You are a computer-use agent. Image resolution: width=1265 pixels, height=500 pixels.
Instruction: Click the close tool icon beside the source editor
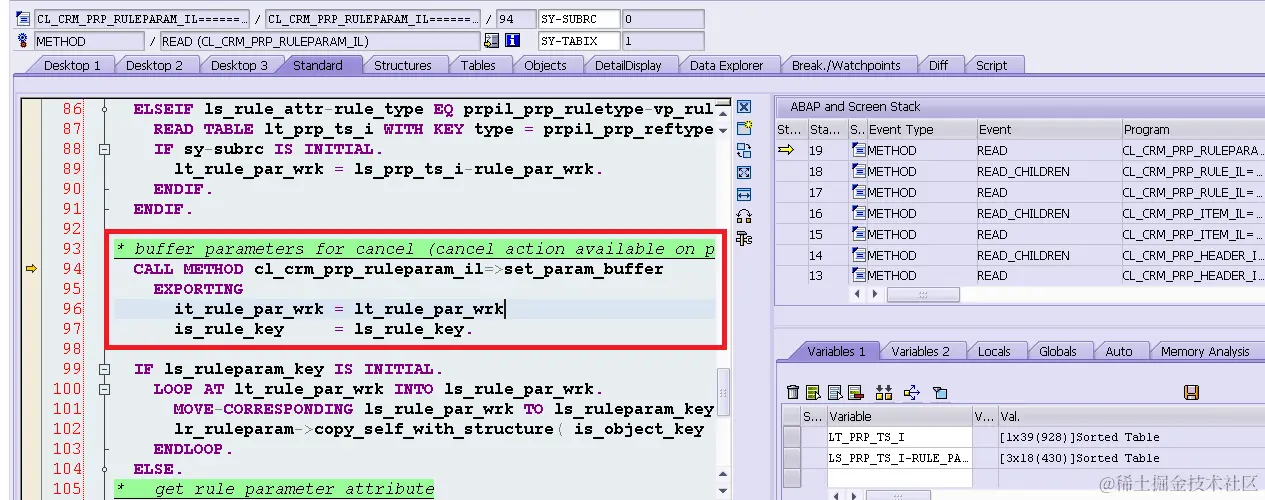[x=744, y=106]
